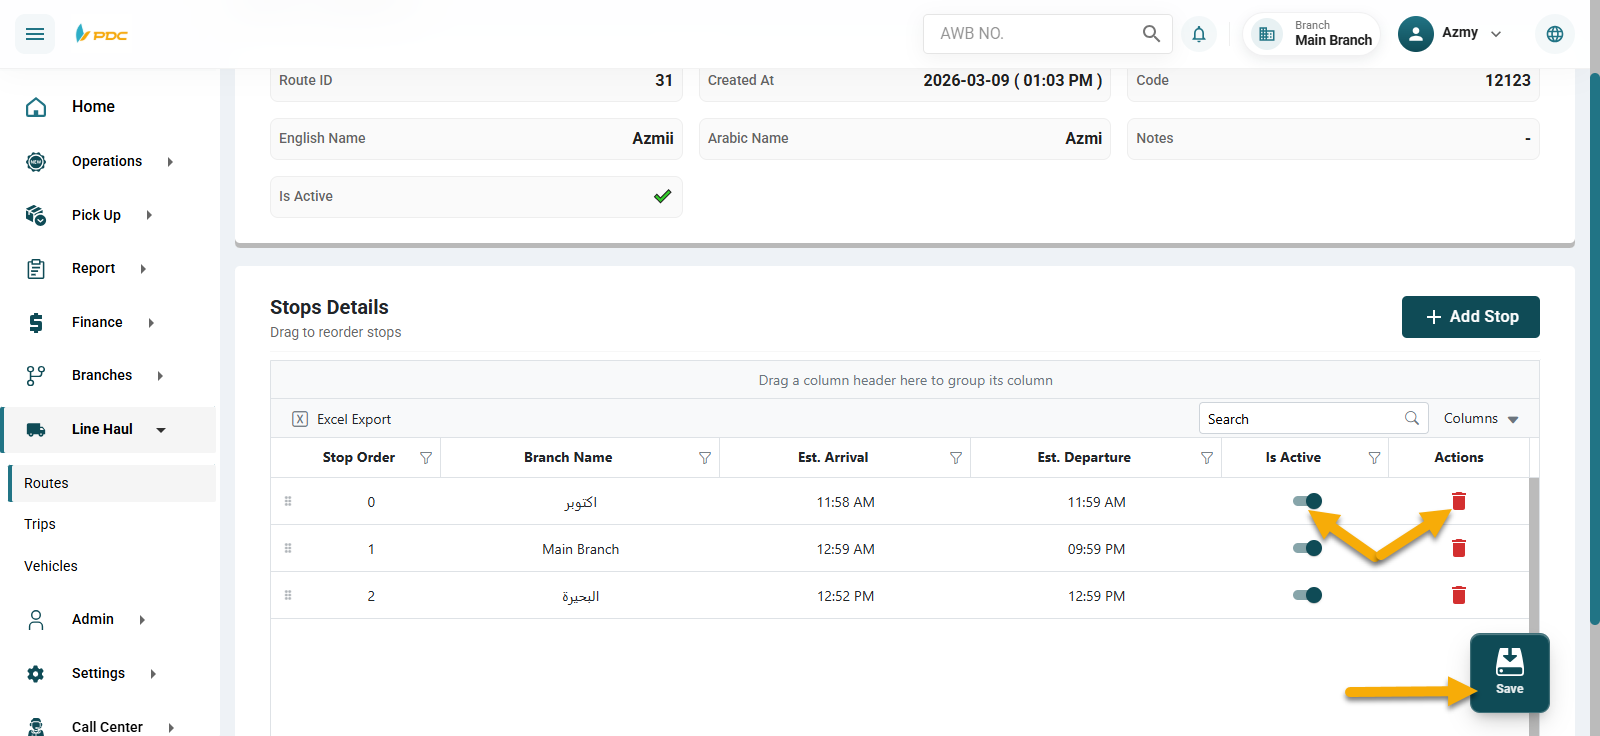The height and width of the screenshot is (736, 1600).
Task: Open the Columns dropdown
Action: click(x=1481, y=419)
